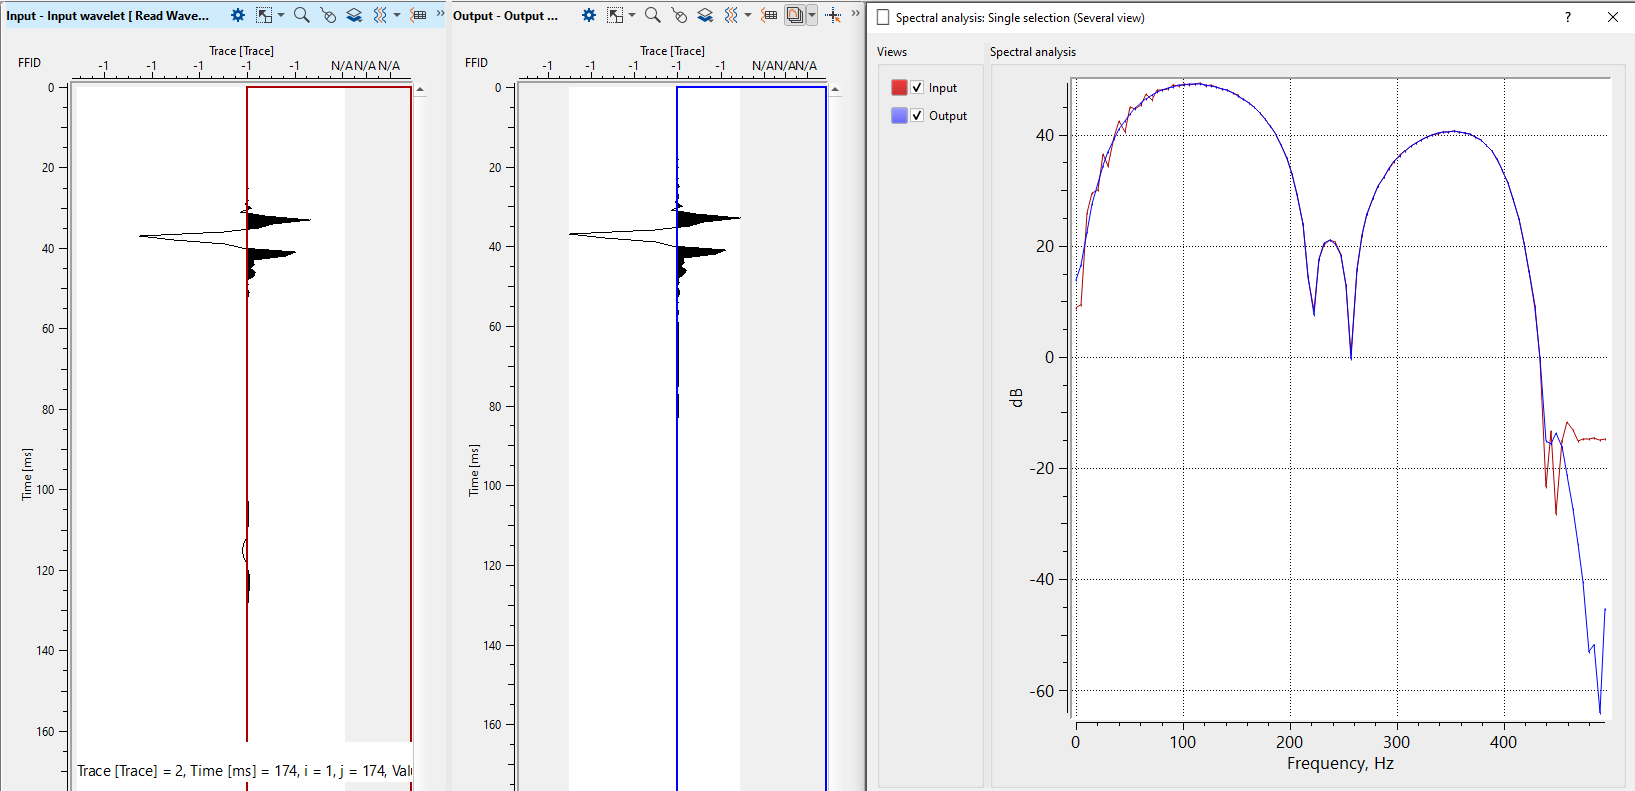Select the zoom magnifier in Input panel
The width and height of the screenshot is (1635, 791).
tap(301, 15)
